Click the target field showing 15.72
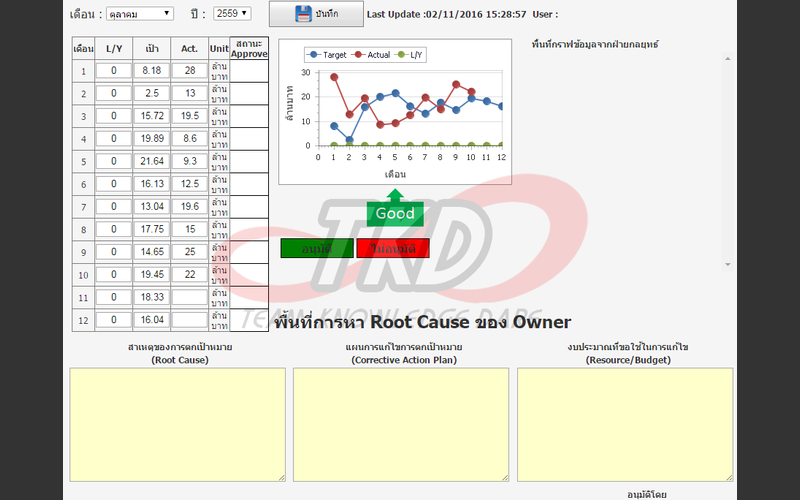The height and width of the screenshot is (500, 800). click(x=152, y=116)
